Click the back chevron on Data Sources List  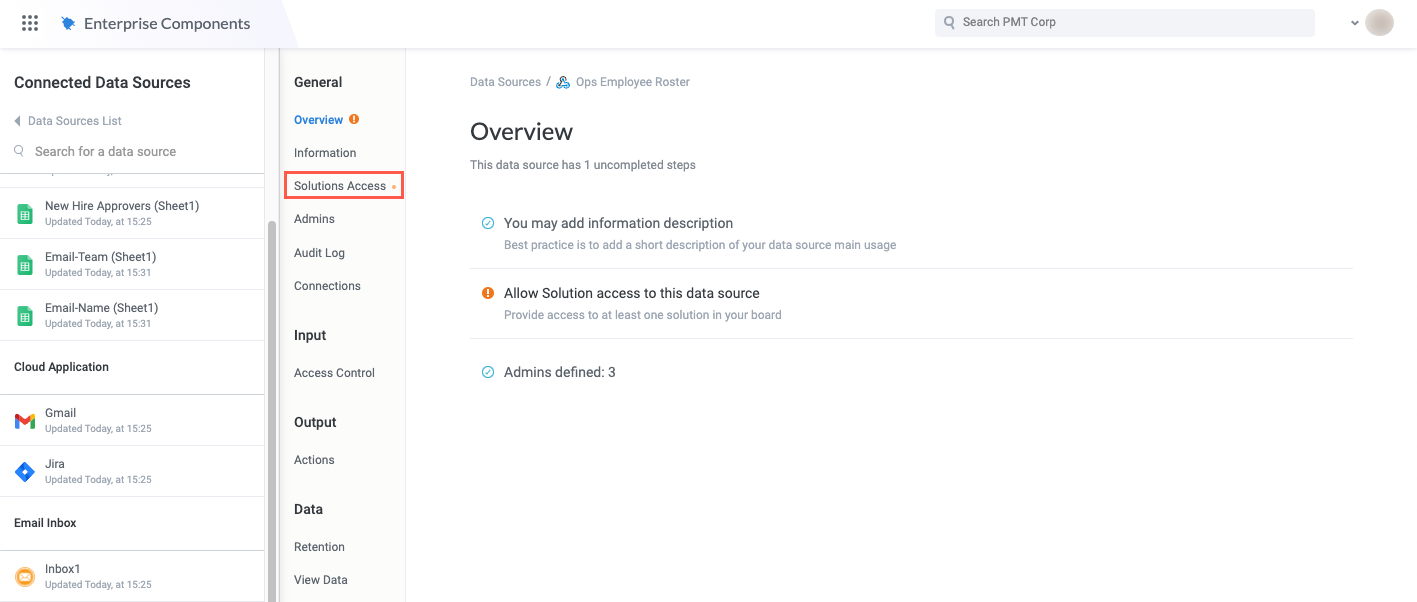tap(16, 120)
